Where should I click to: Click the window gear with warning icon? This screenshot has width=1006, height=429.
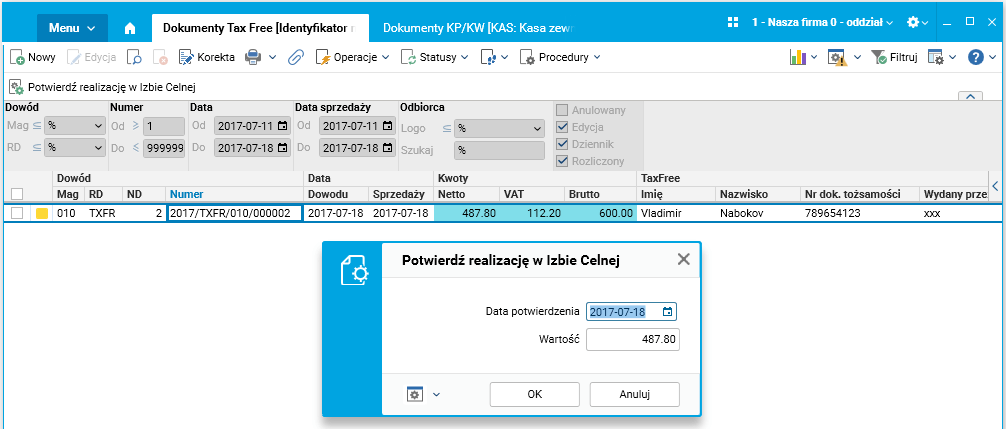tap(837, 57)
